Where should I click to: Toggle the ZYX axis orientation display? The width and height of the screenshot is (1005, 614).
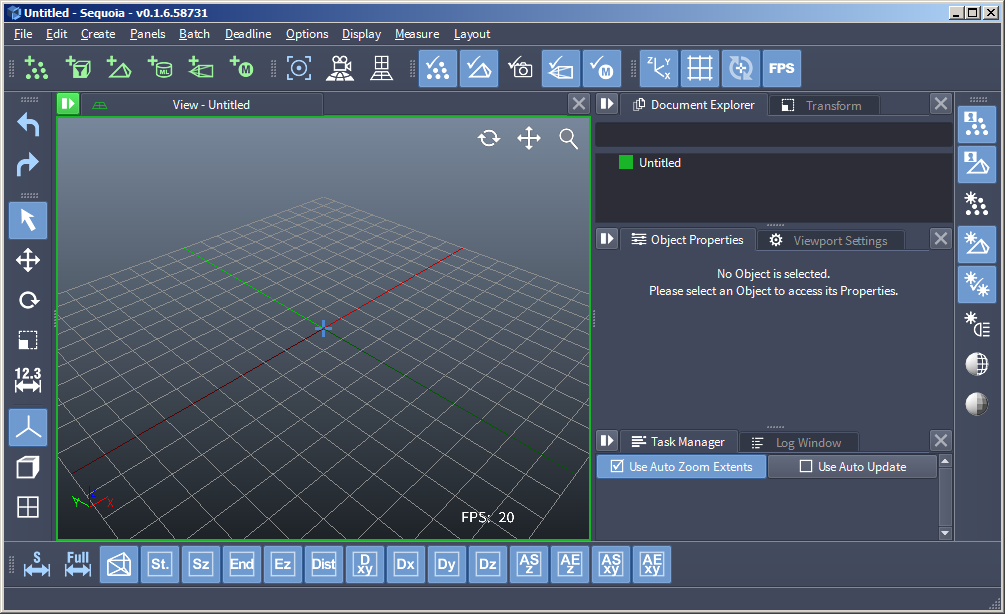pos(658,68)
